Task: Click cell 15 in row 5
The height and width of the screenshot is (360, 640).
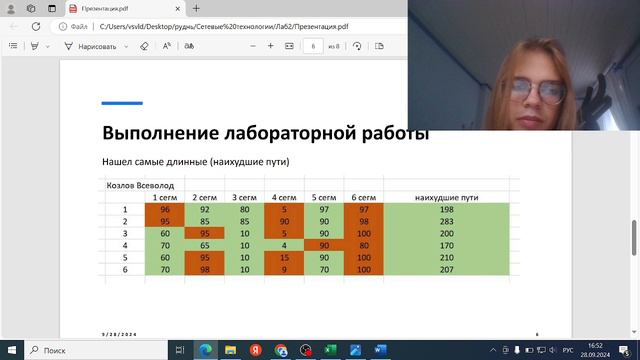Action: 284,258
